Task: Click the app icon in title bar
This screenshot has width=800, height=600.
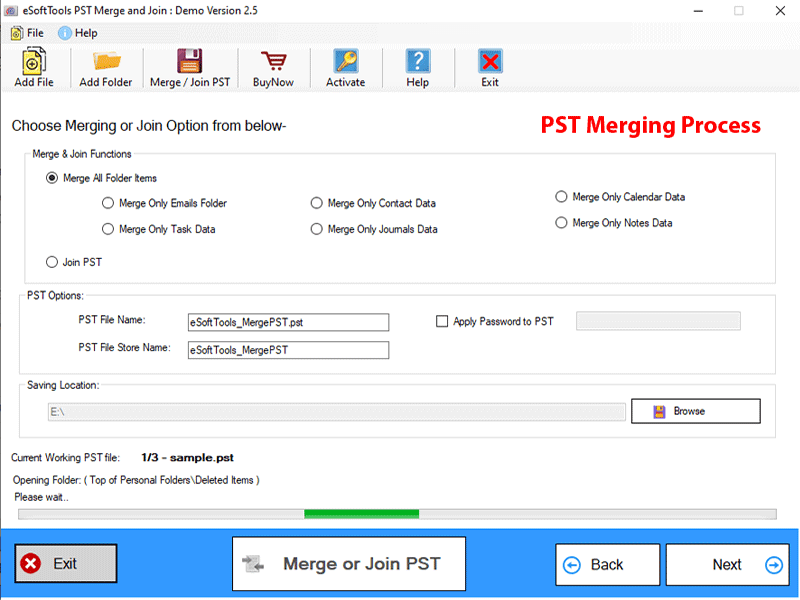Action: pos(11,11)
